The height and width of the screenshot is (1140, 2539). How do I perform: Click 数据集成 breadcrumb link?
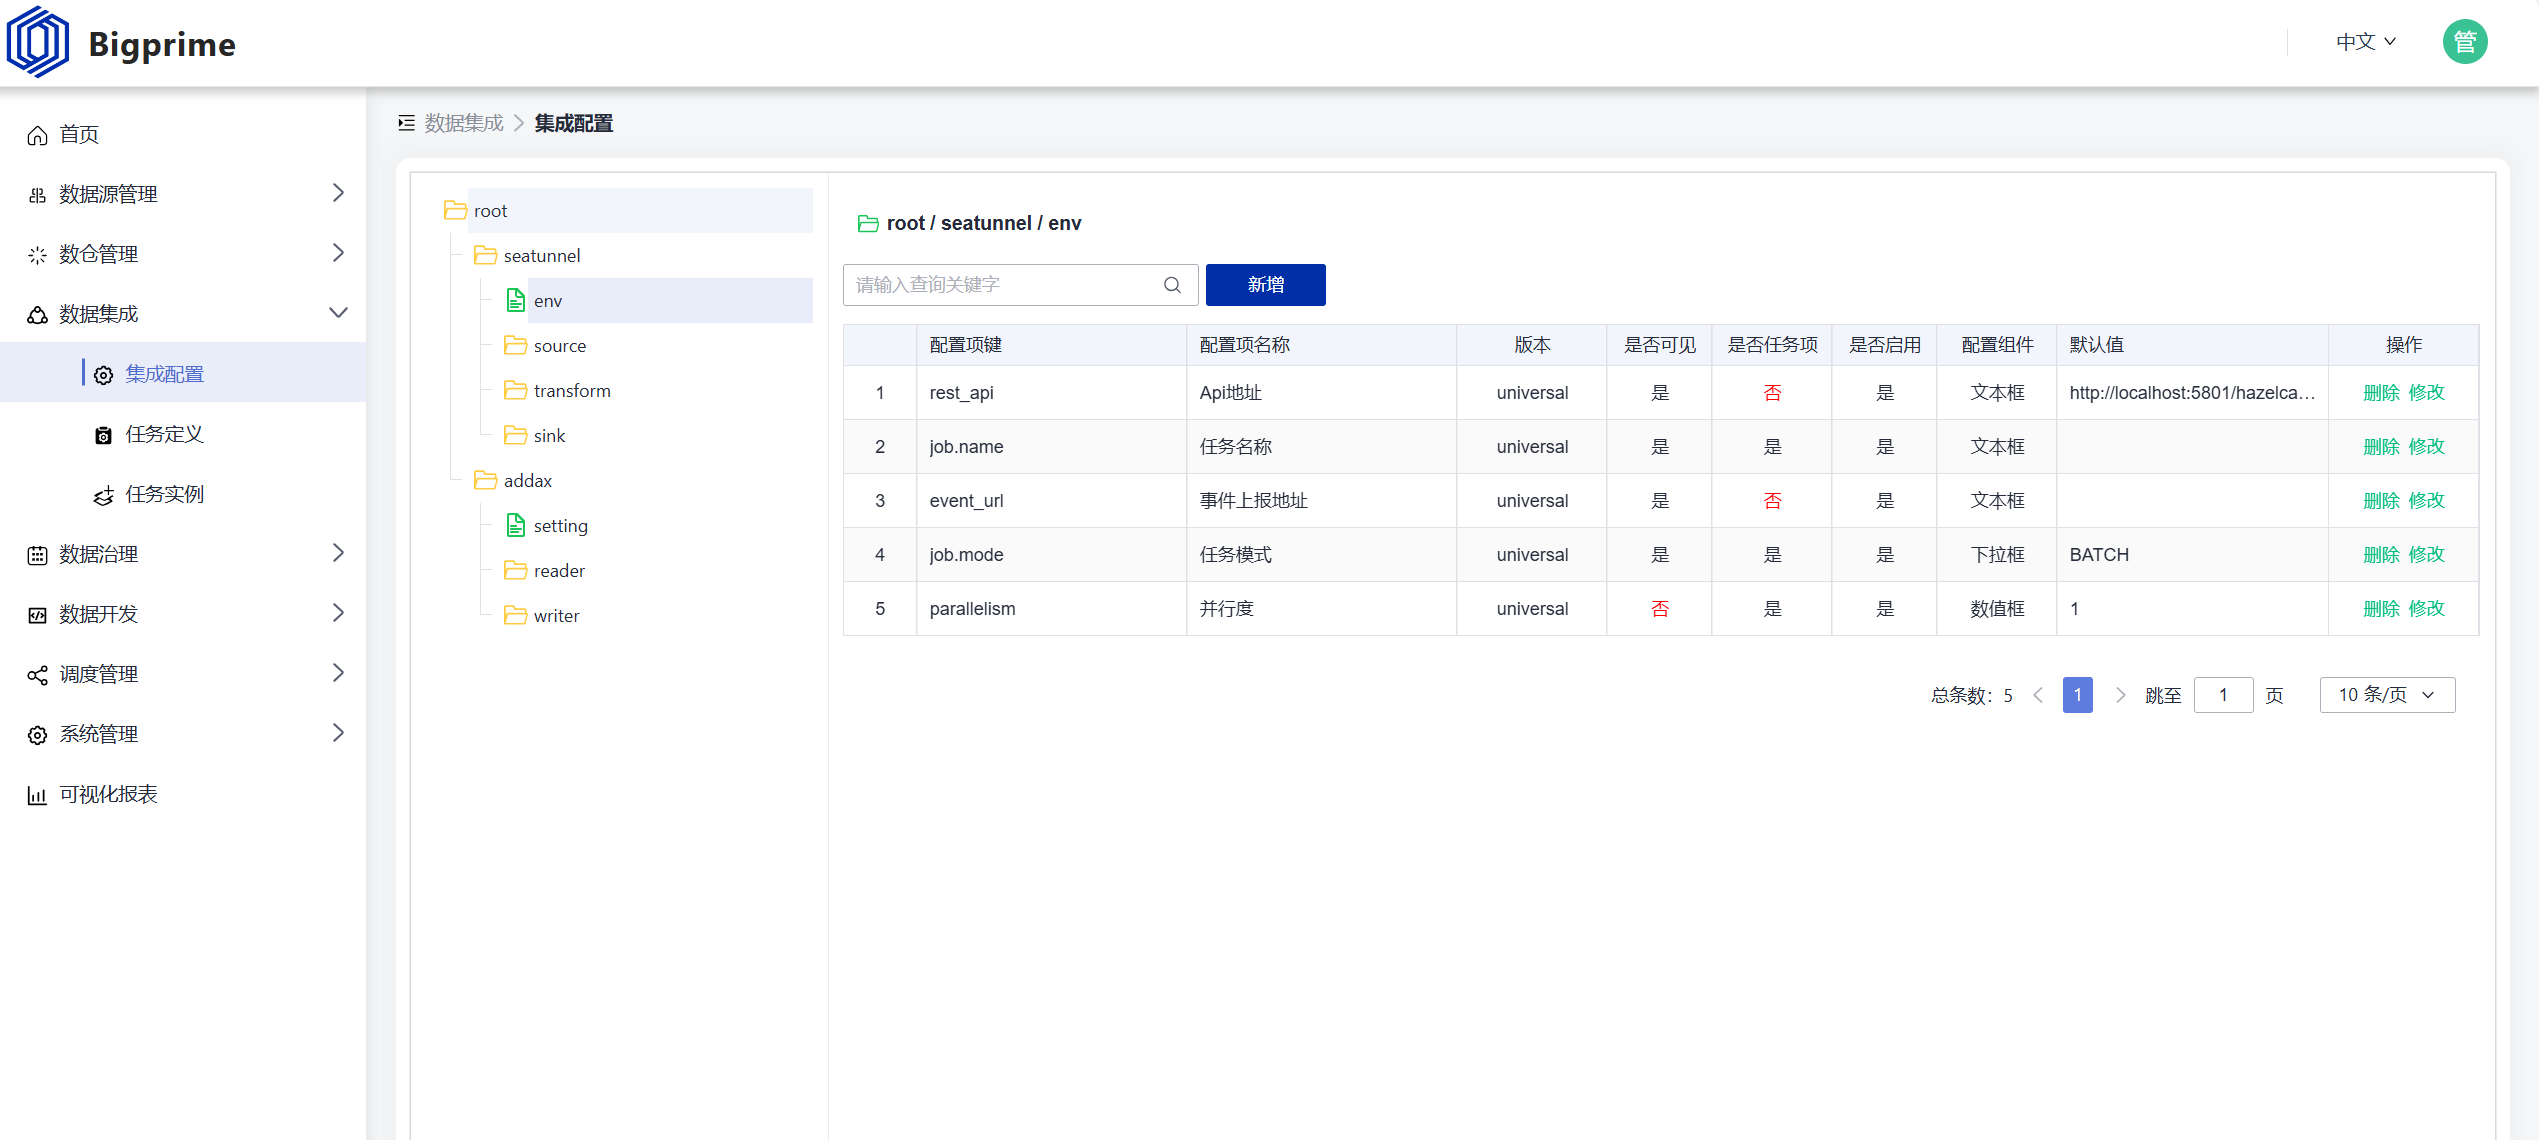coord(464,123)
